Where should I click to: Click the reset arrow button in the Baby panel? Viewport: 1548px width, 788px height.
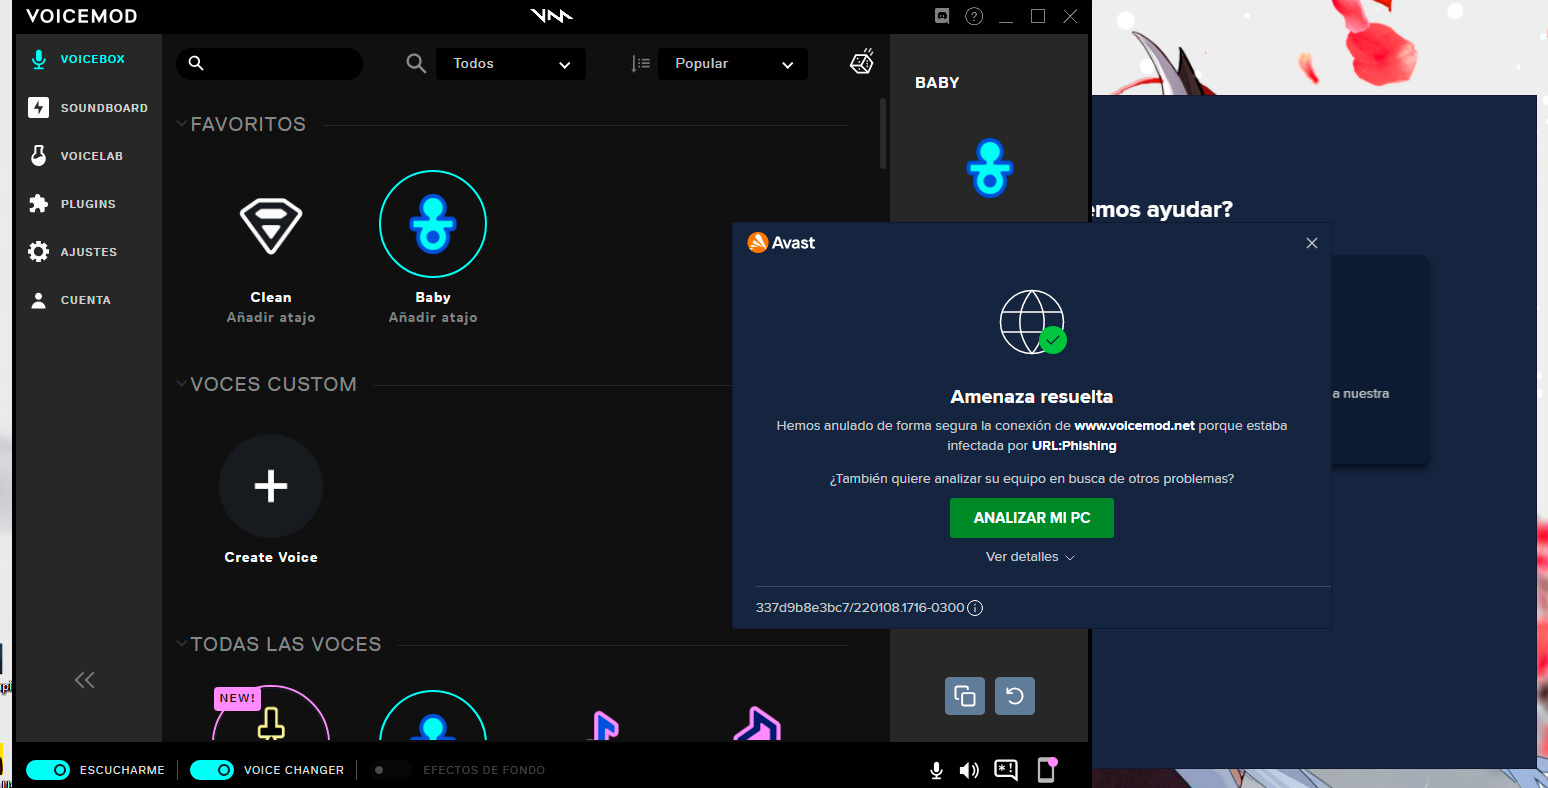pyautogui.click(x=1015, y=696)
